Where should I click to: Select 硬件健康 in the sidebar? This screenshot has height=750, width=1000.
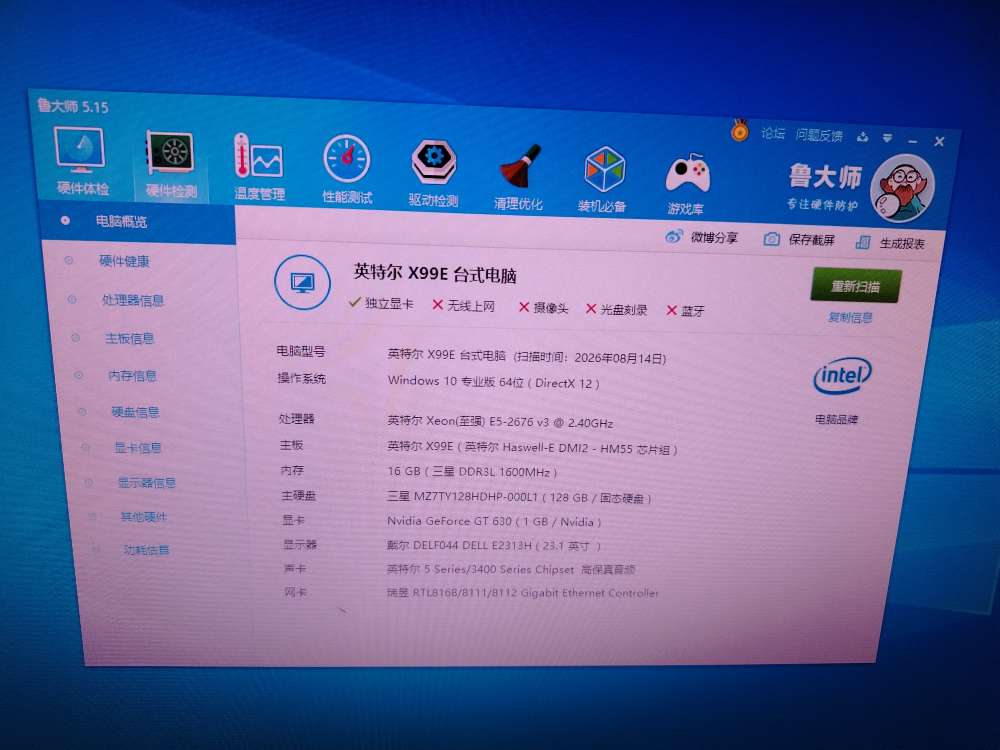[124, 261]
